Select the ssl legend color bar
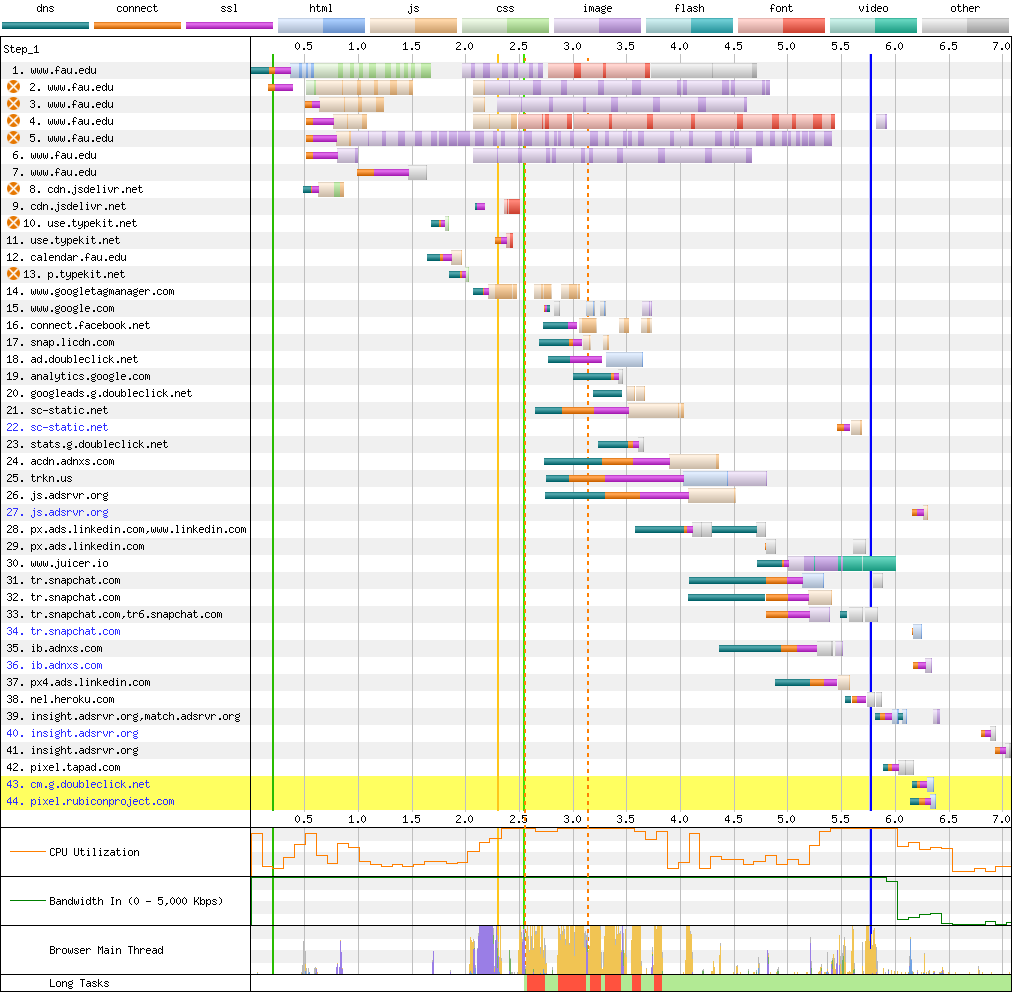Screen dimensions: 1012x992 click(229, 26)
